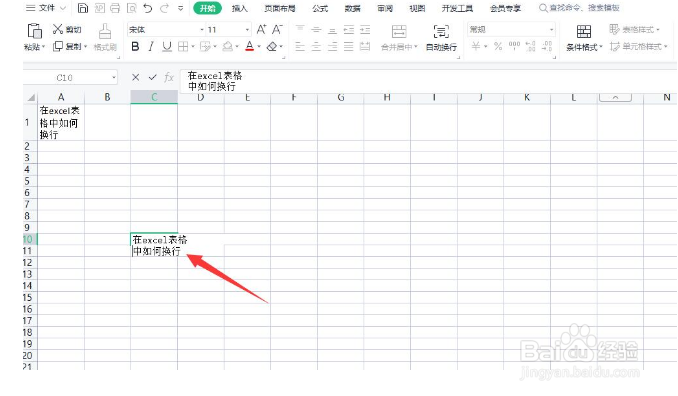The height and width of the screenshot is (396, 678).
Task: Click the Copy (复制) icon
Action: point(58,46)
